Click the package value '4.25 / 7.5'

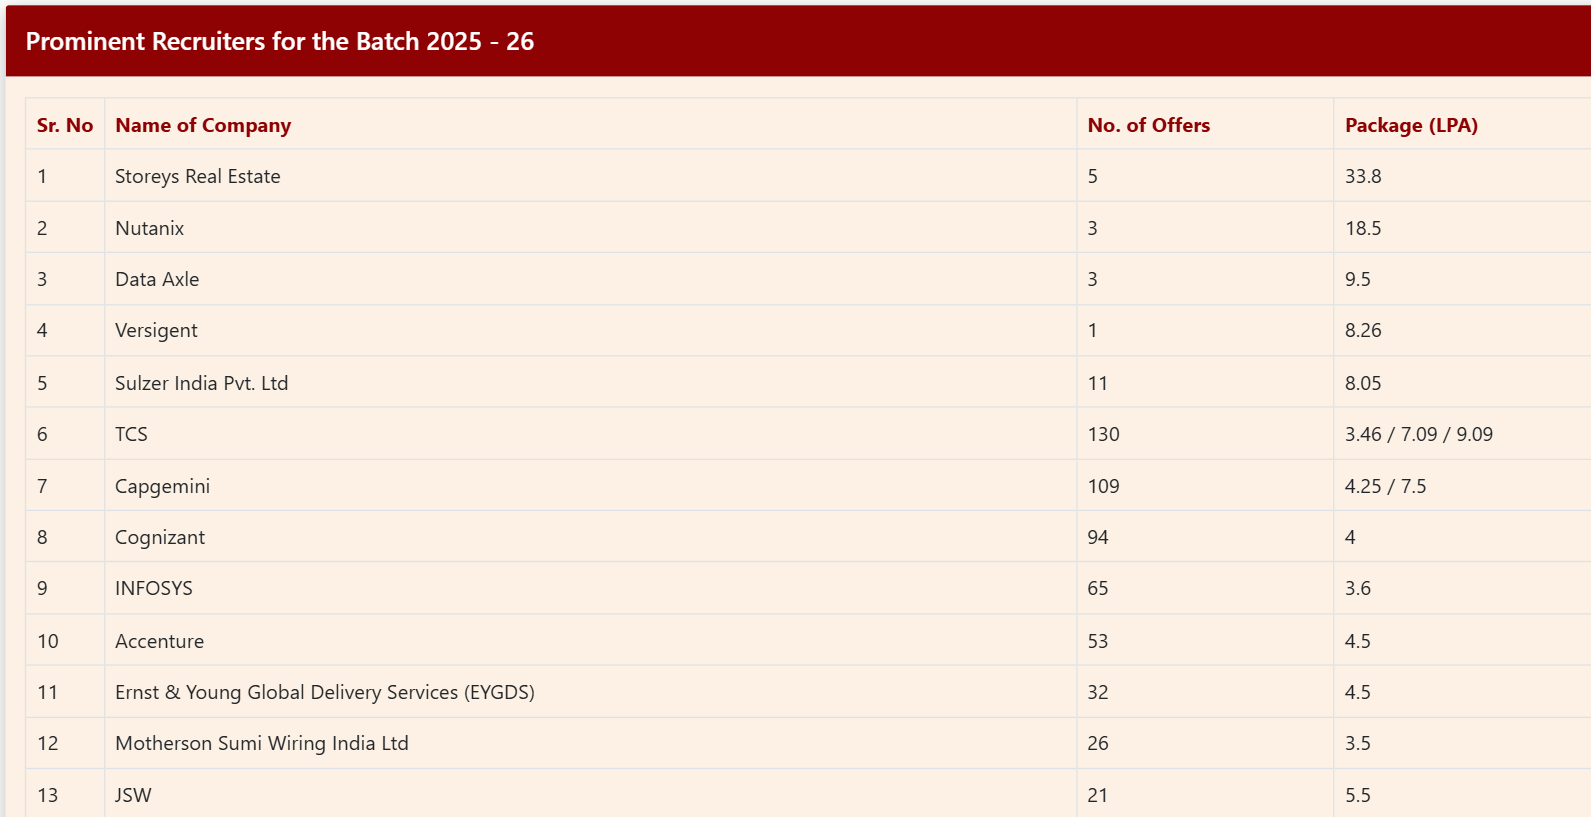click(1385, 486)
